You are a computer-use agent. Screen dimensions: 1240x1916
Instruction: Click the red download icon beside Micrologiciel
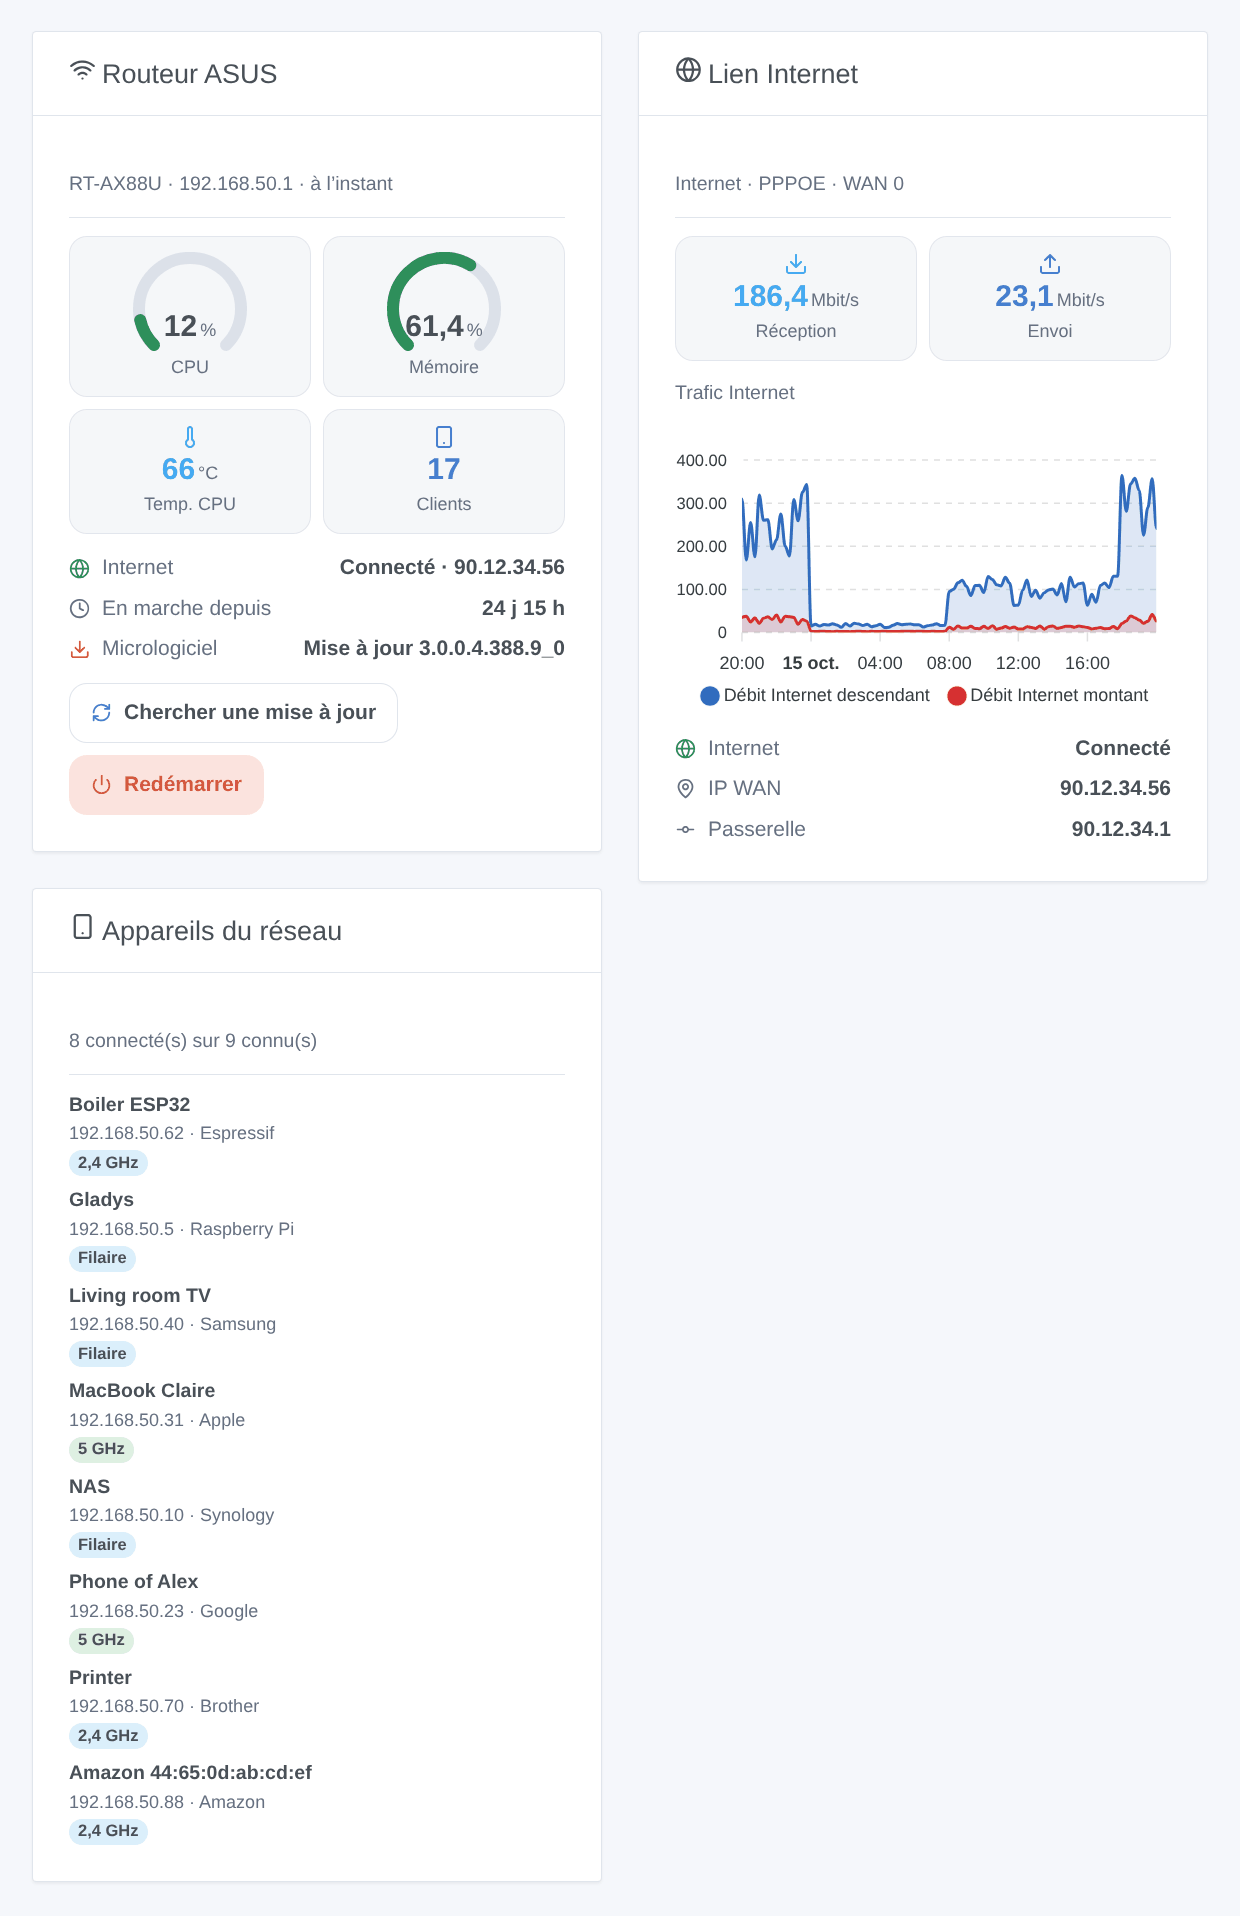pyautogui.click(x=80, y=650)
